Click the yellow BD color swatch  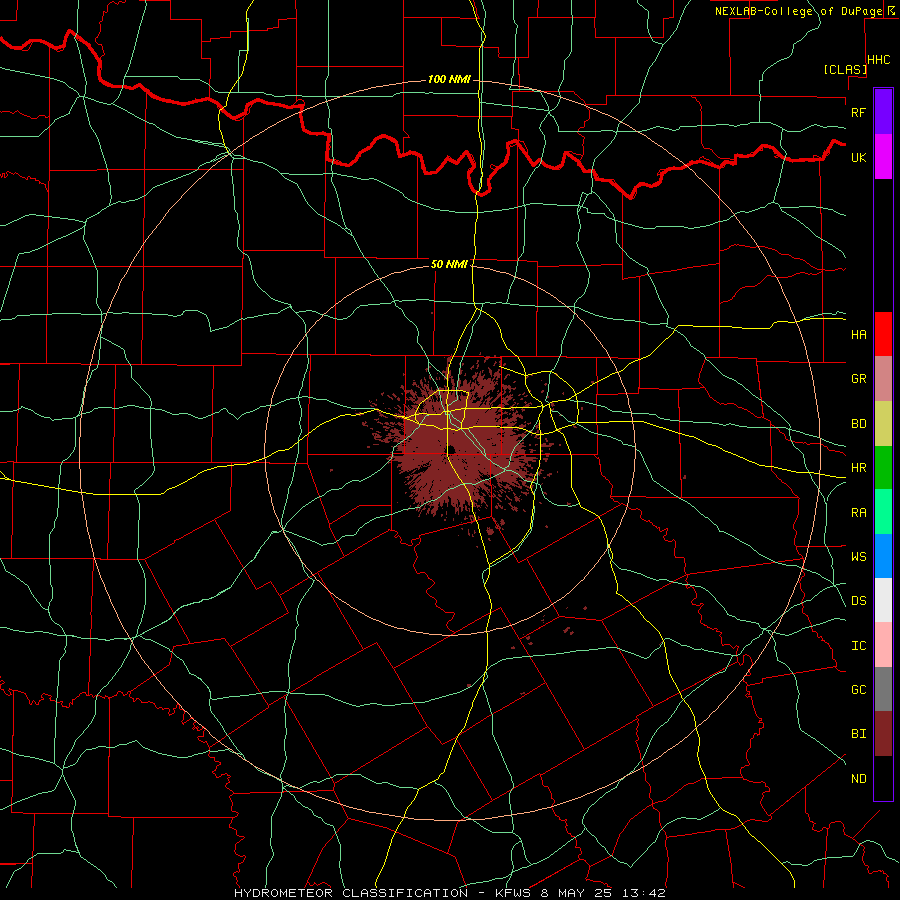click(x=883, y=424)
